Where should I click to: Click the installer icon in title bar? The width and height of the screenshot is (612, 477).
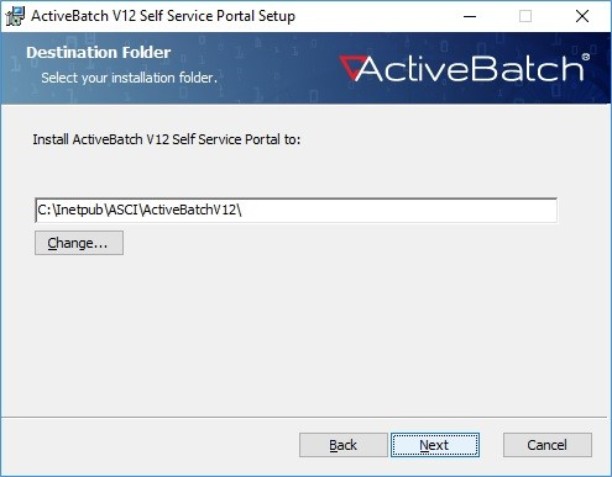click(x=15, y=16)
